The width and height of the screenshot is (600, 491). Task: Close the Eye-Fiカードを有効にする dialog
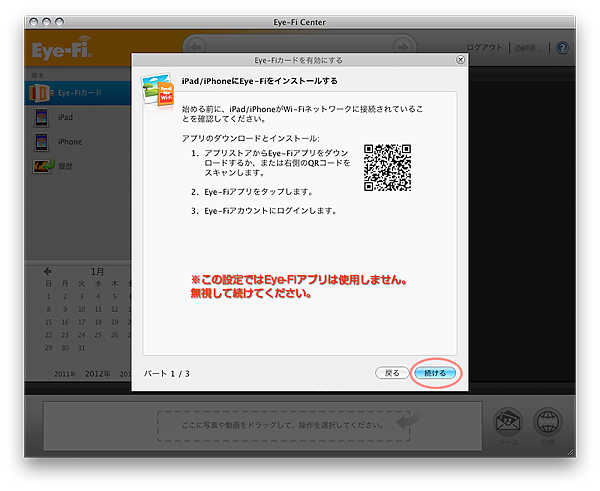[x=460, y=60]
